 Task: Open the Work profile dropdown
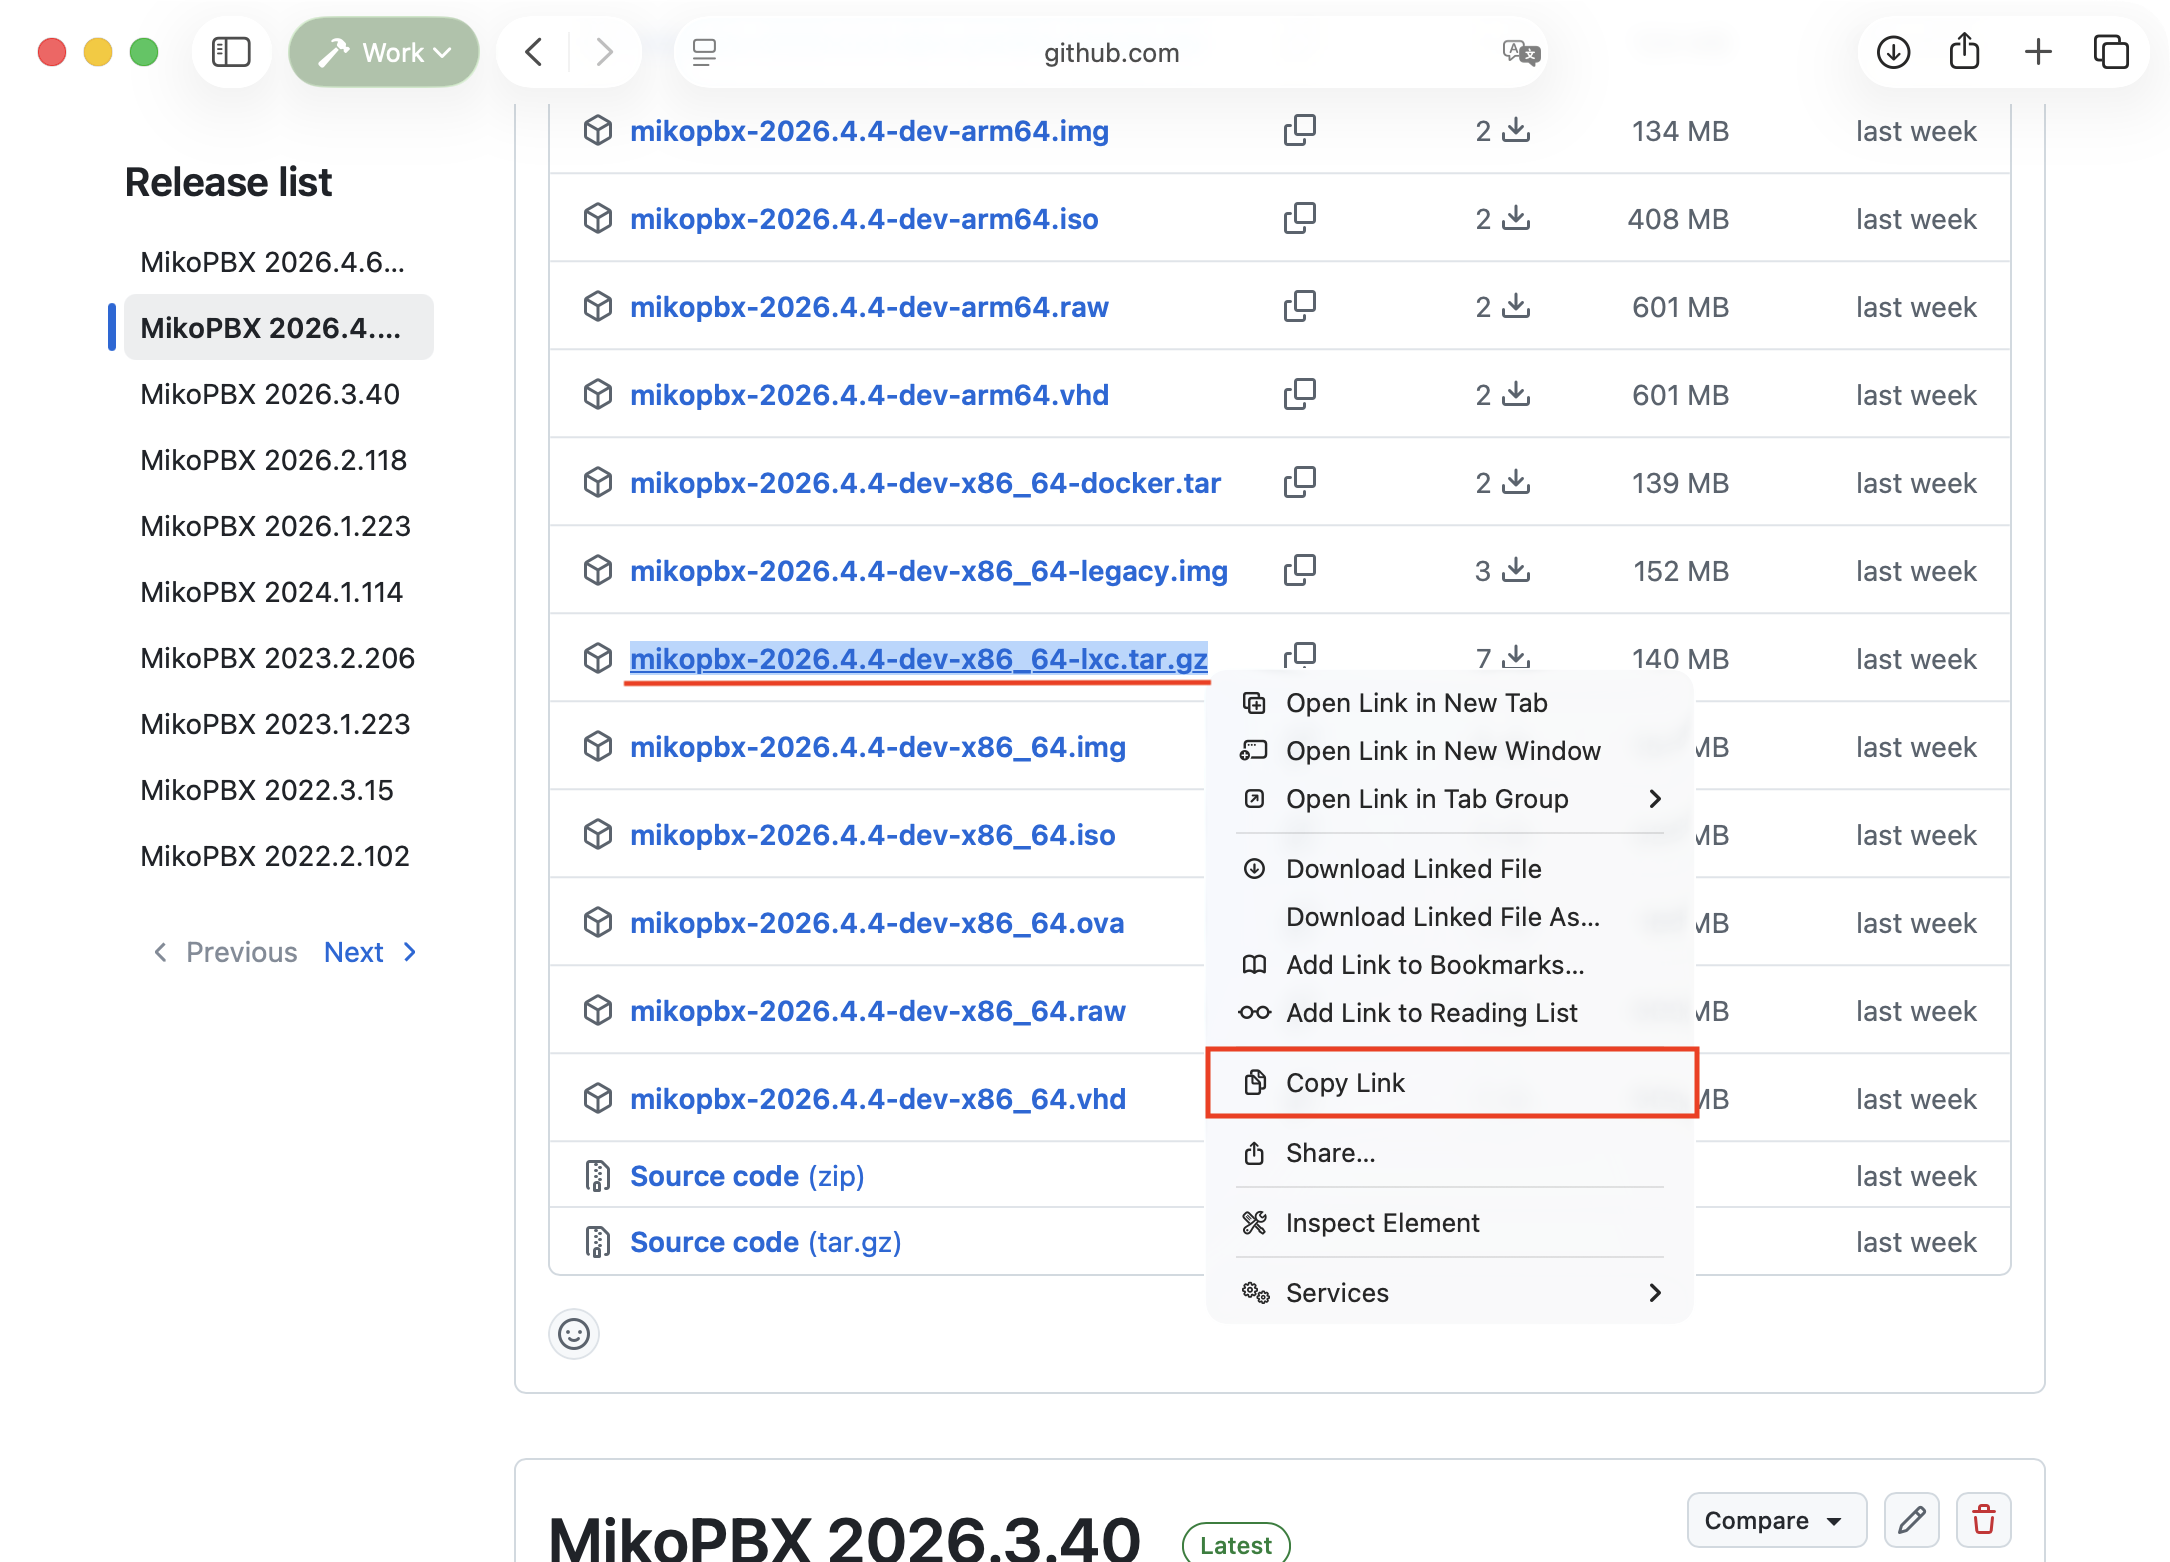coord(384,52)
